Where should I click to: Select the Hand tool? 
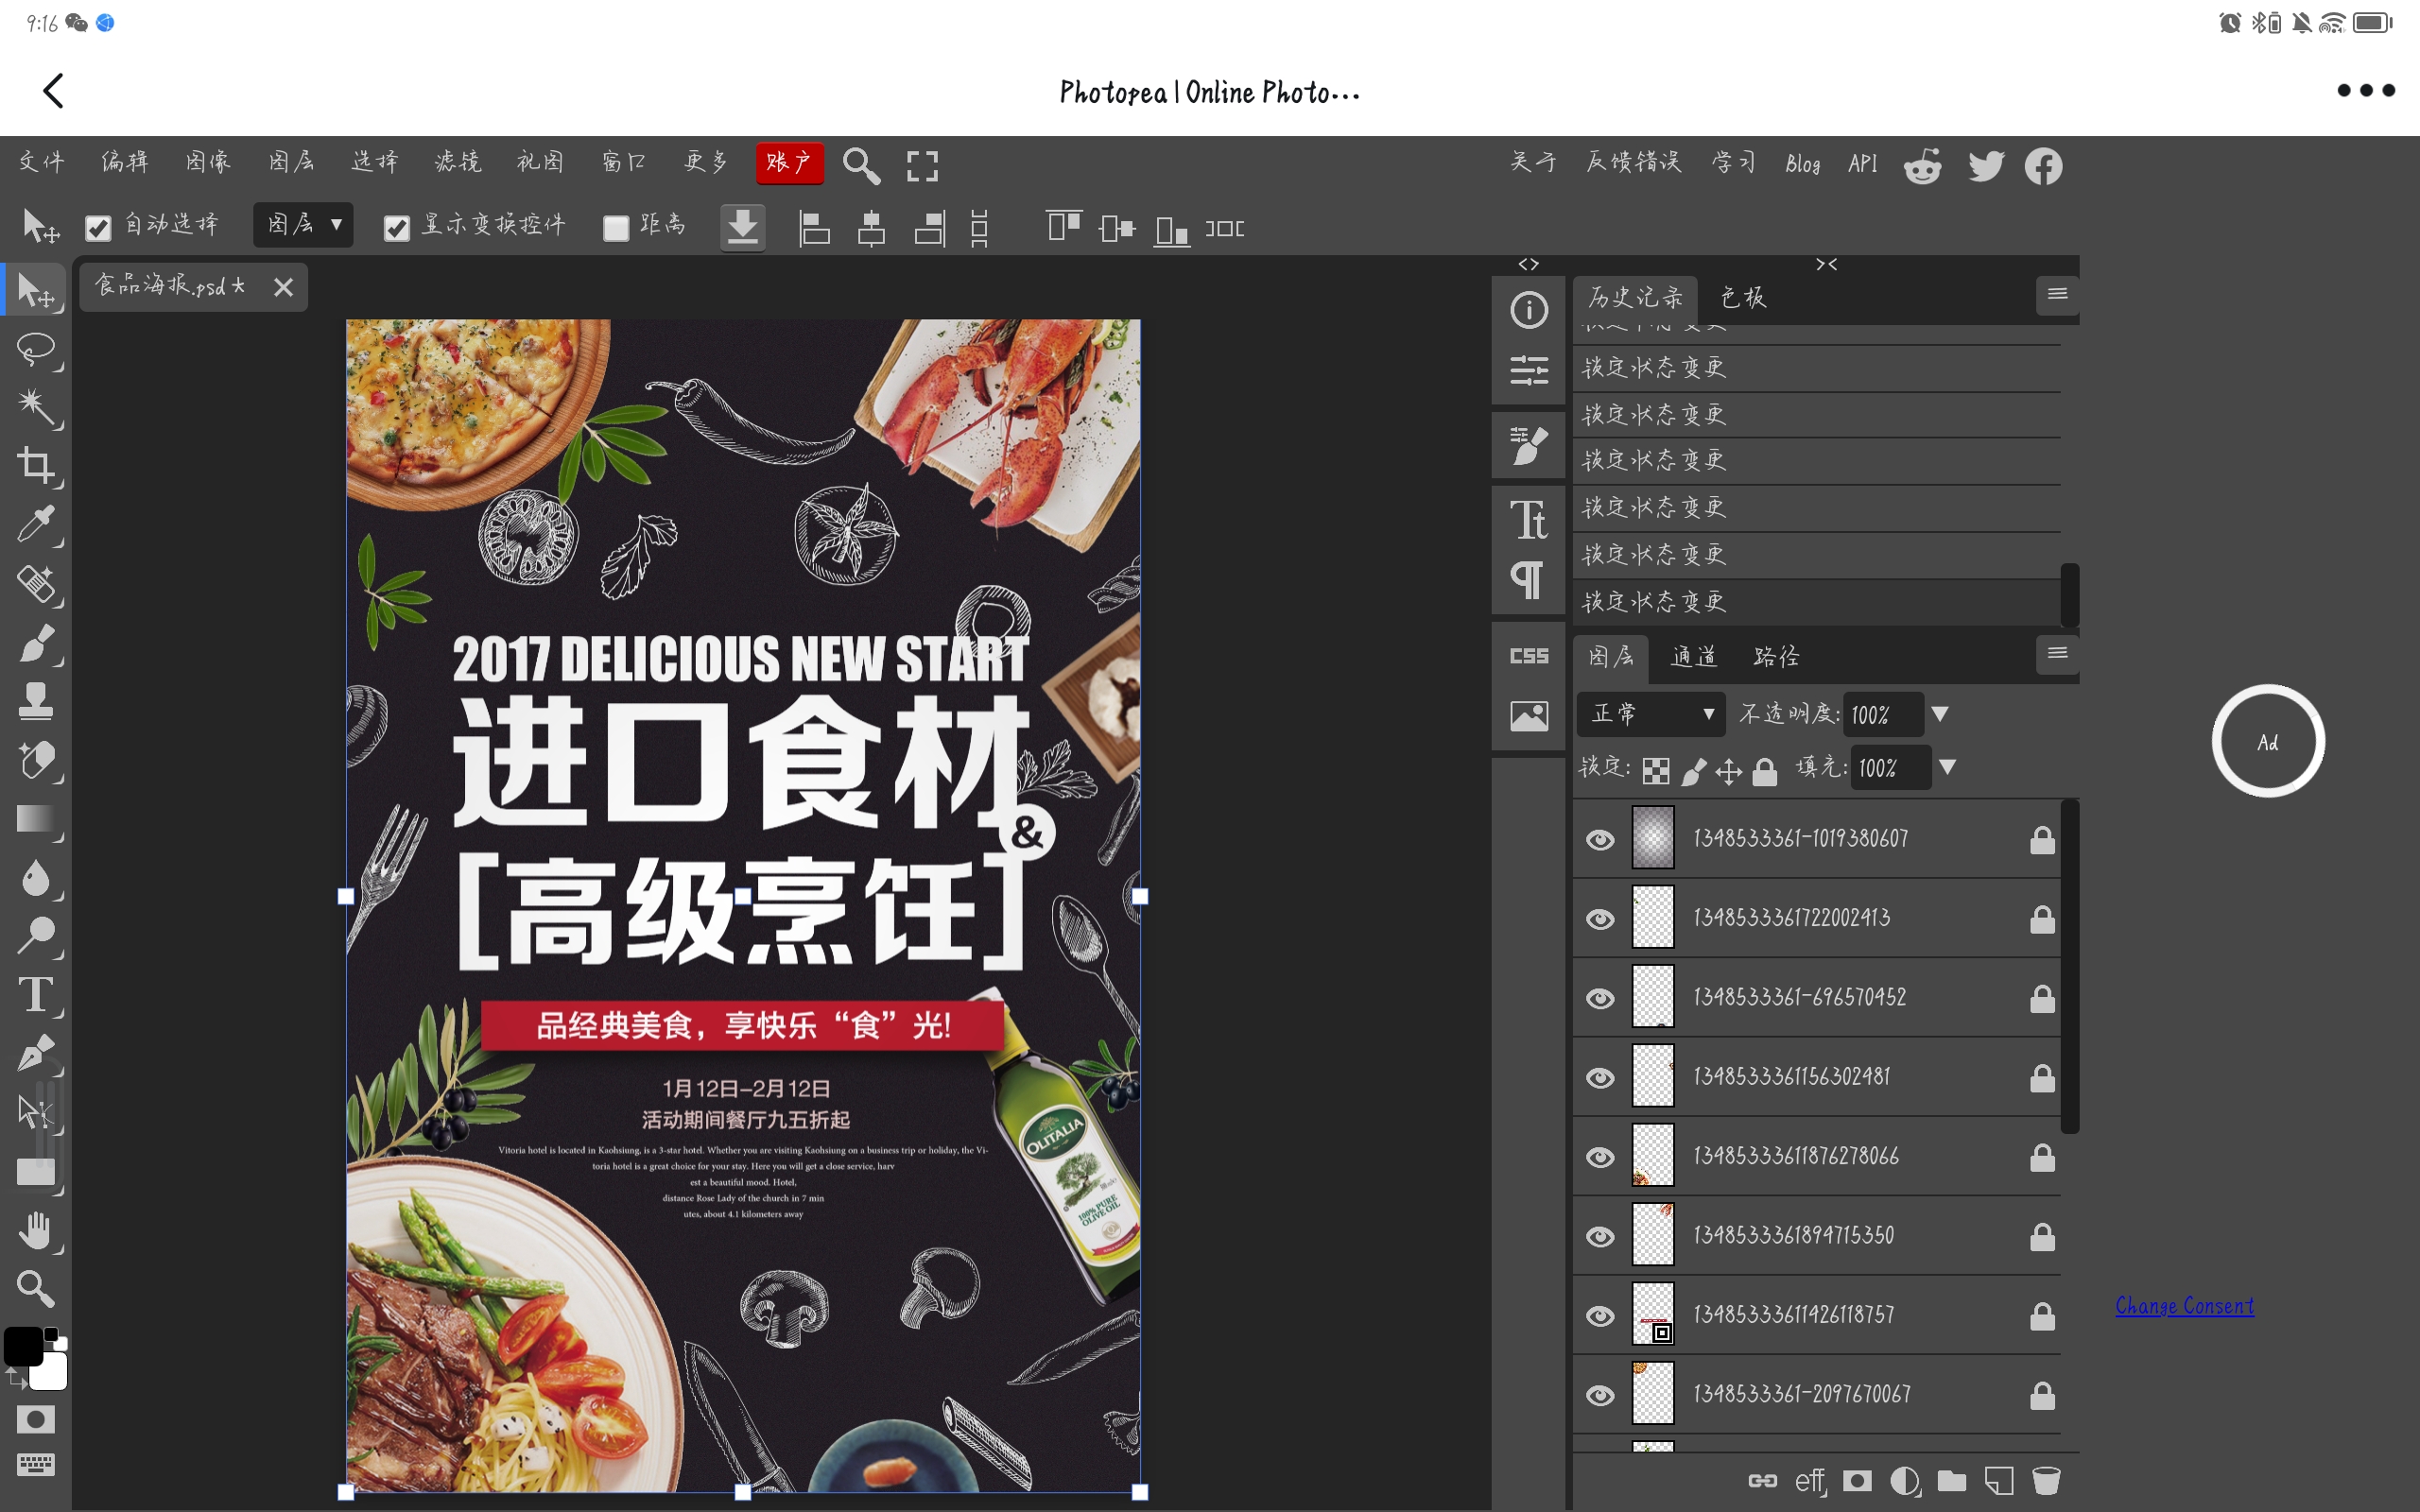[x=36, y=1230]
